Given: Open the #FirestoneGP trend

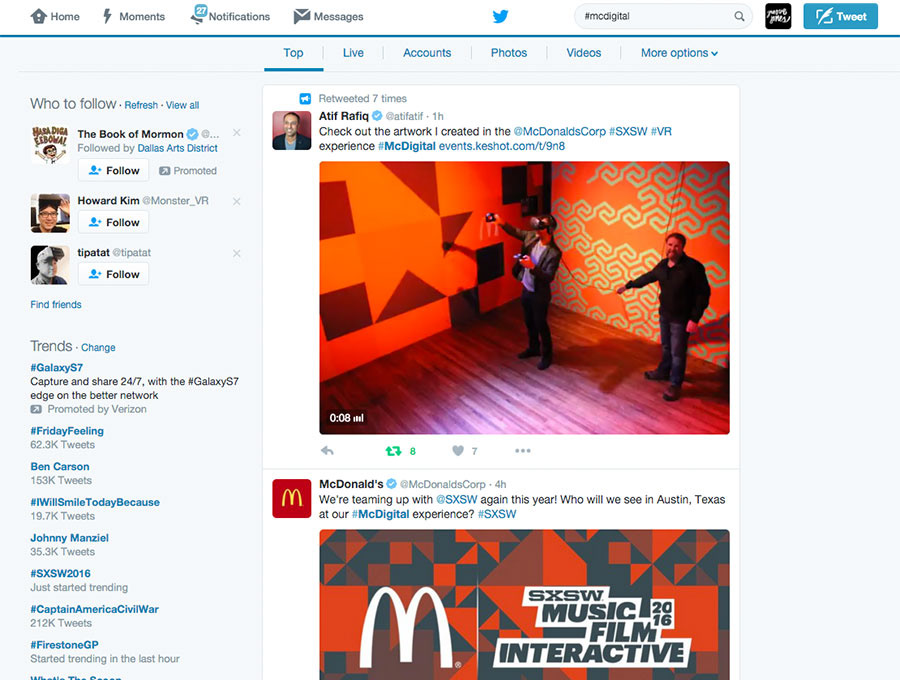Looking at the screenshot, I should pos(64,644).
